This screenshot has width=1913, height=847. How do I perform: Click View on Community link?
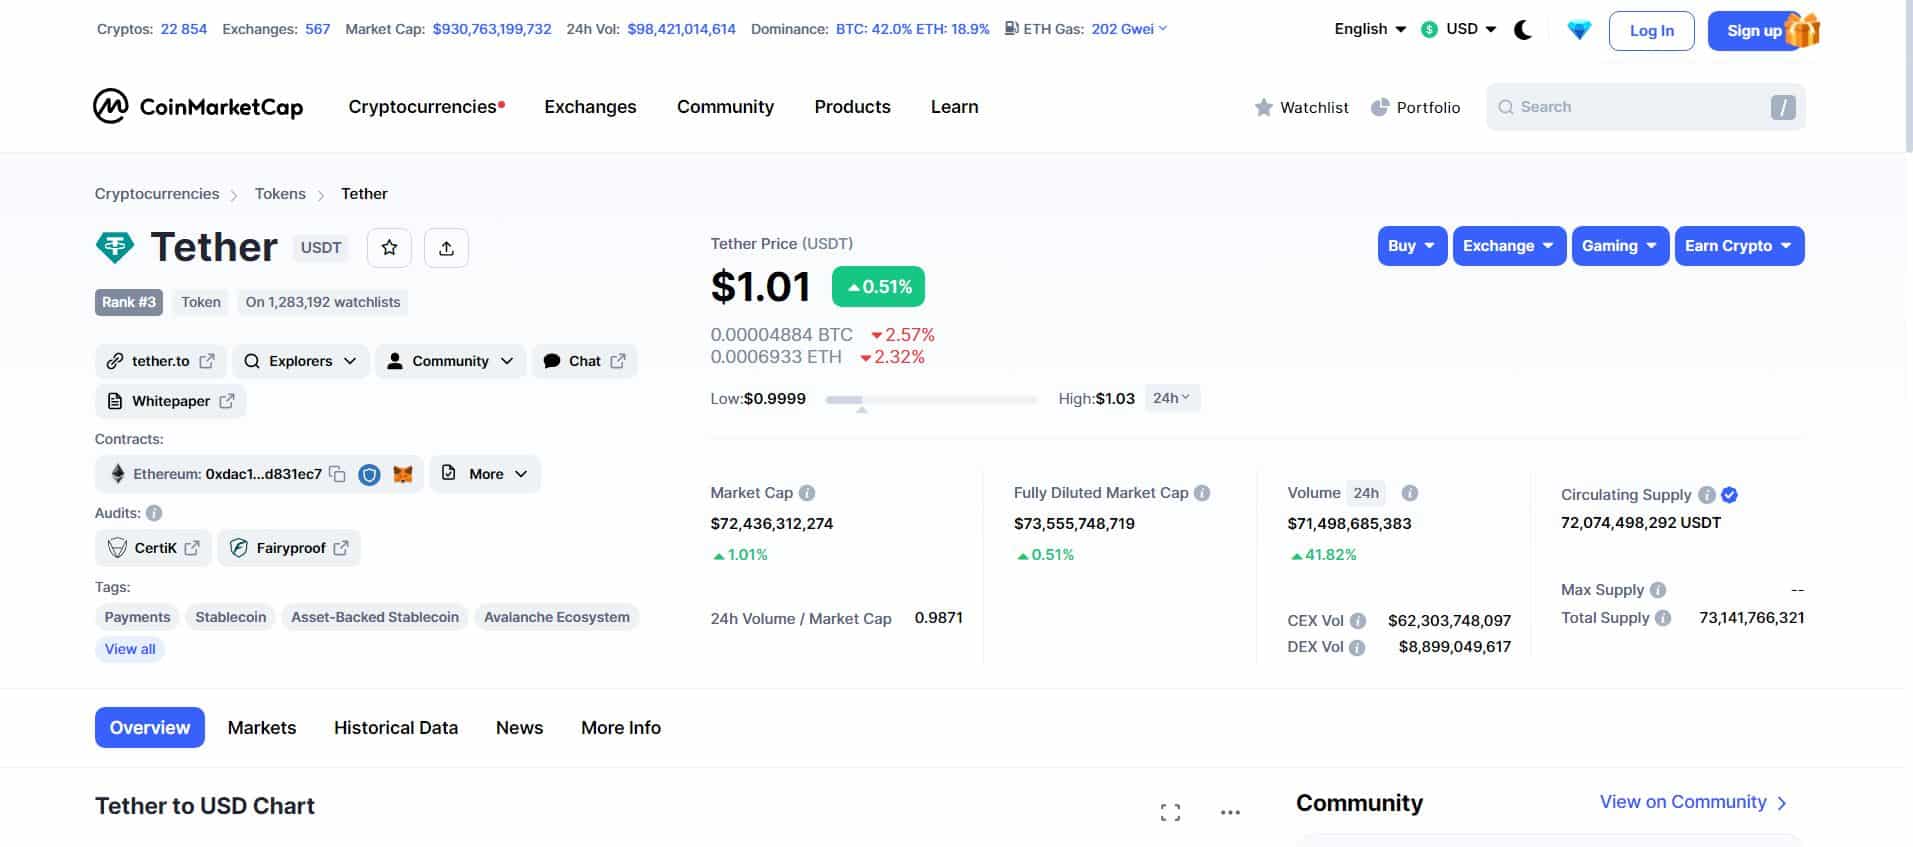point(1692,802)
